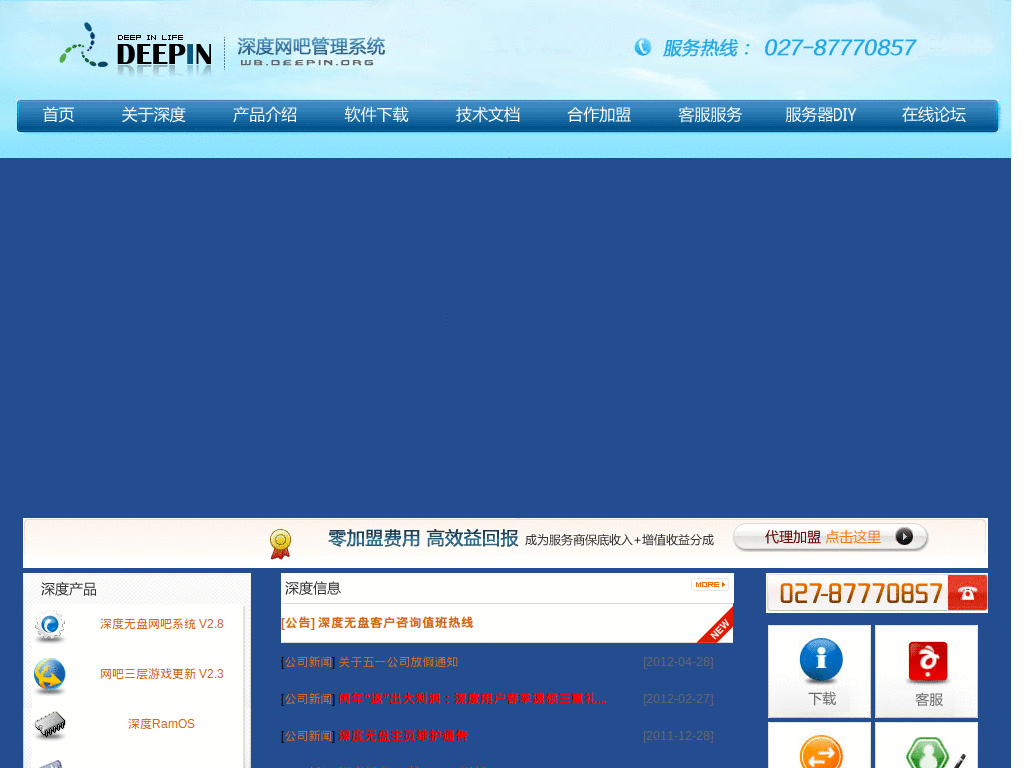Open 技术文档 navigation item

pyautogui.click(x=488, y=115)
